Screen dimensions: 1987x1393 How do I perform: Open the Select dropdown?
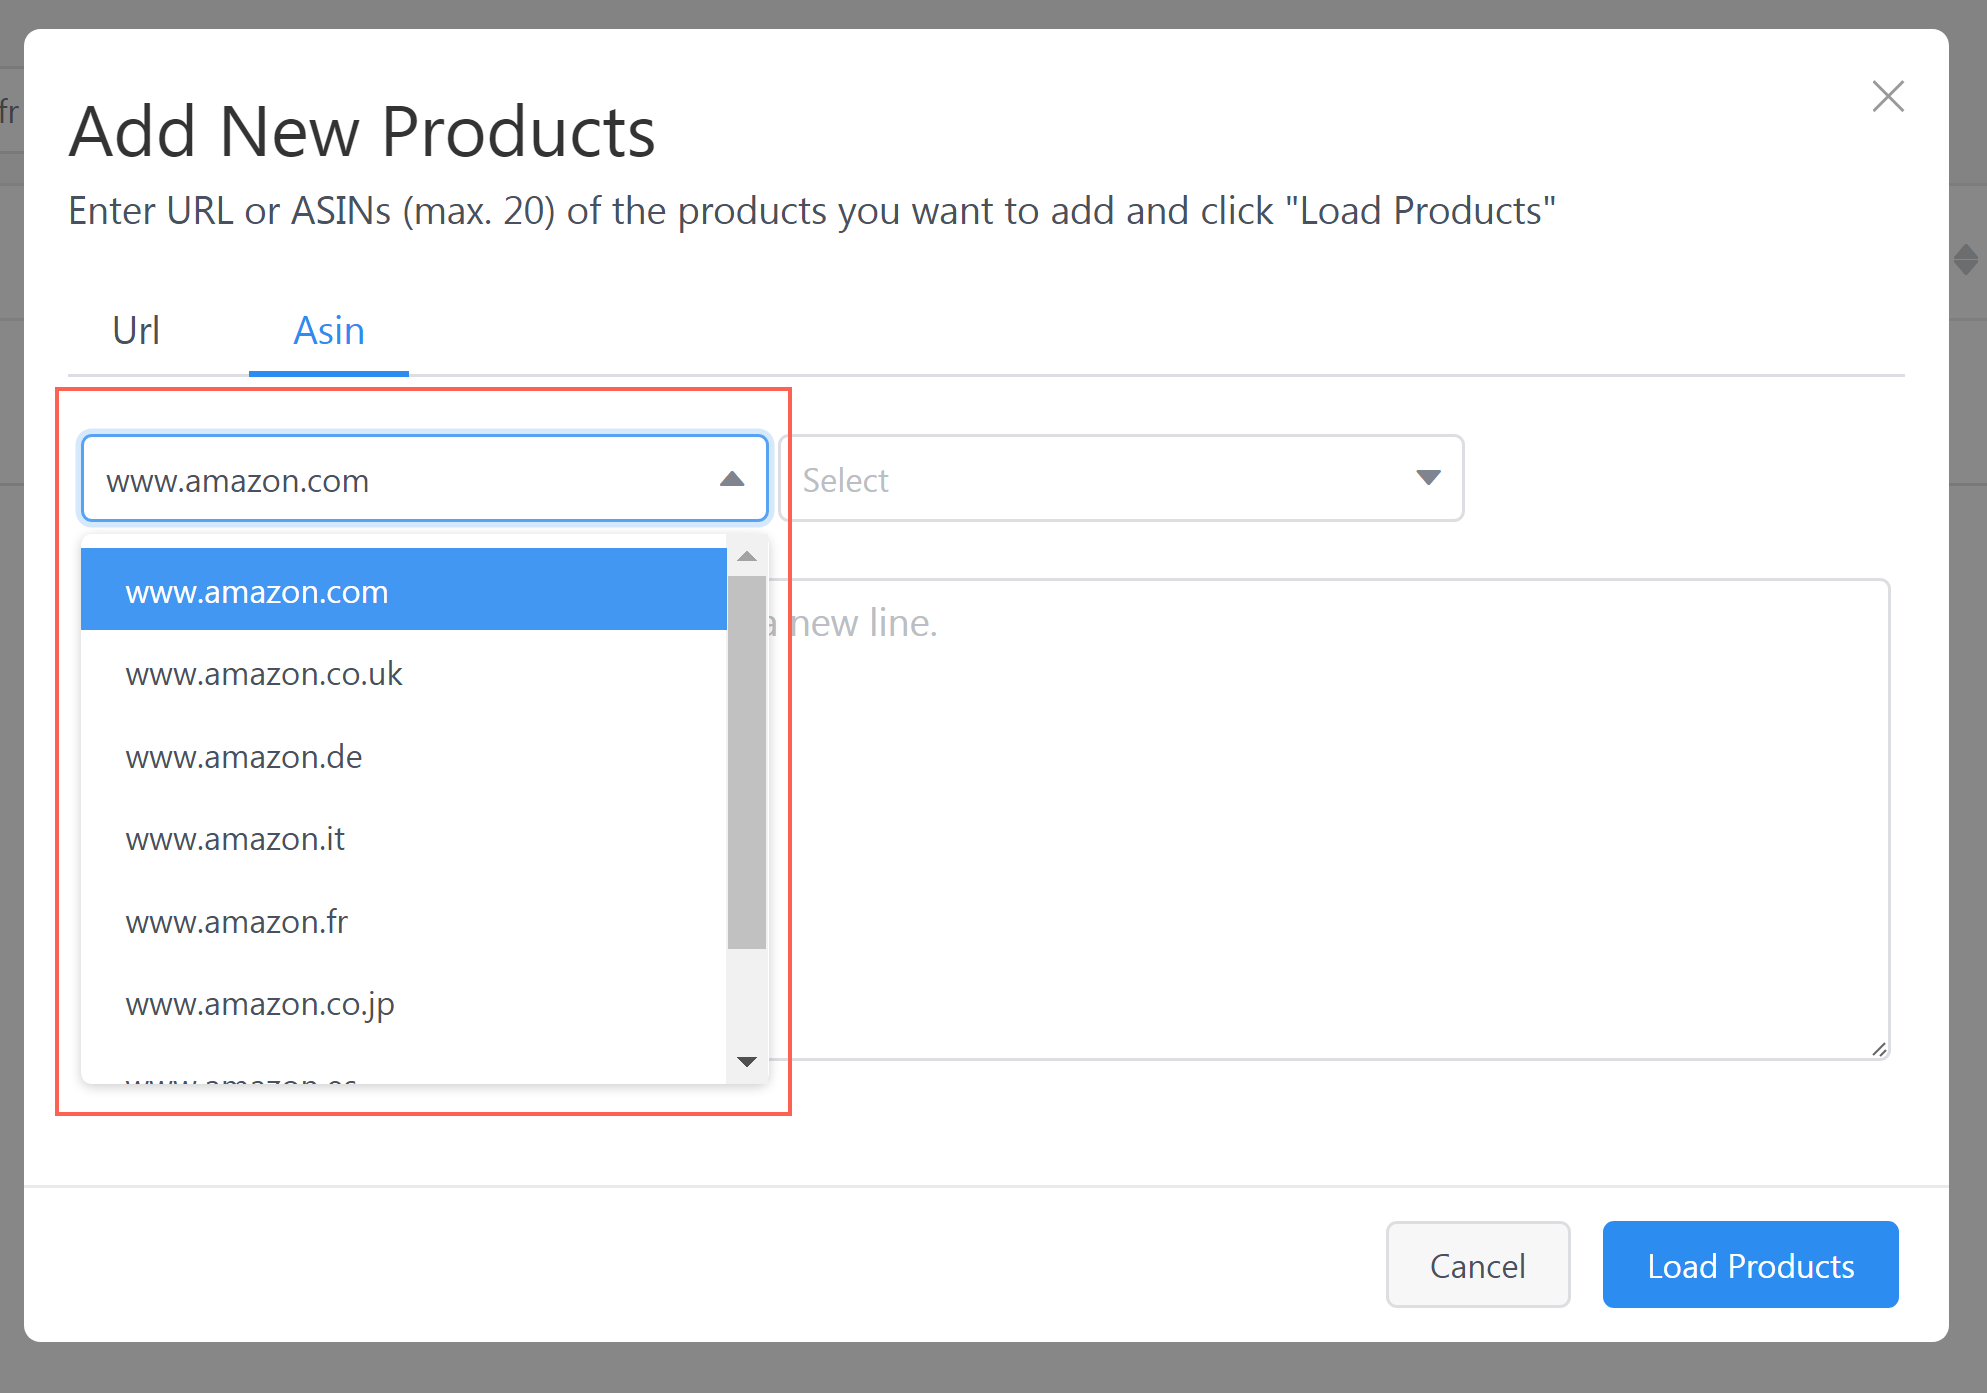tap(1121, 479)
